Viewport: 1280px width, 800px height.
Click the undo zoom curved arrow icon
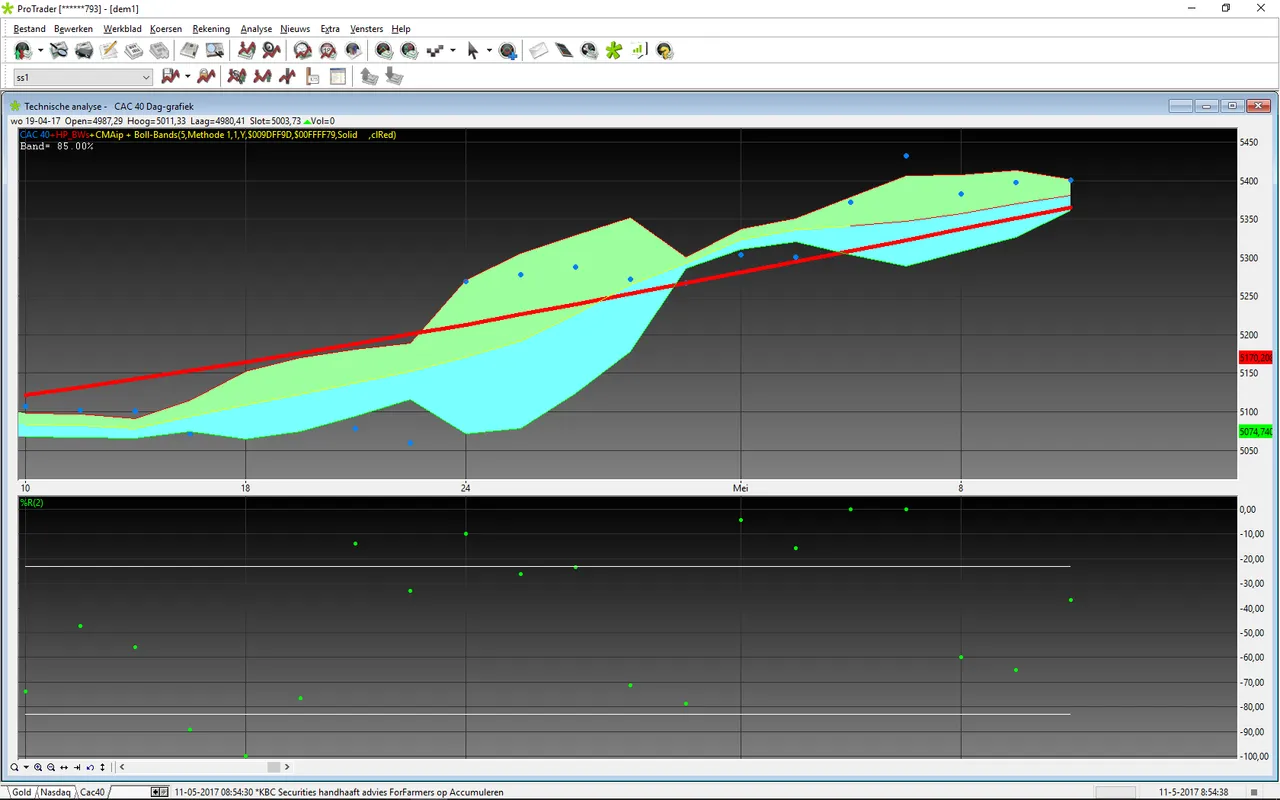pyautogui.click(x=90, y=767)
